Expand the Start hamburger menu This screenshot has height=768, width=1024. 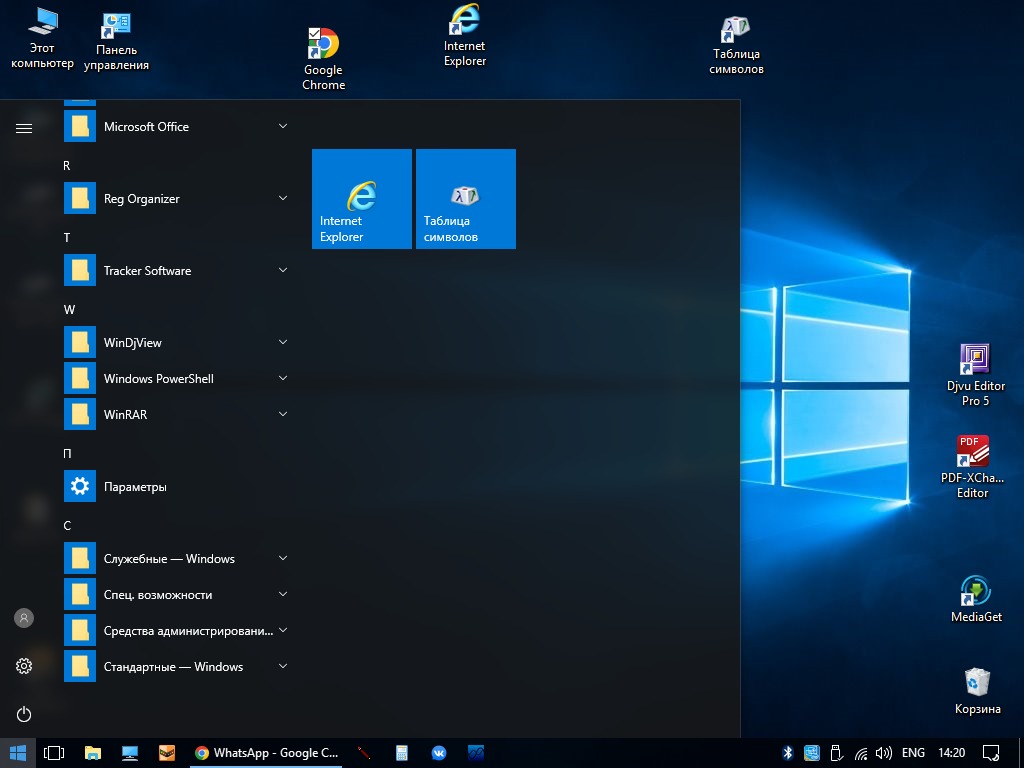[x=24, y=128]
